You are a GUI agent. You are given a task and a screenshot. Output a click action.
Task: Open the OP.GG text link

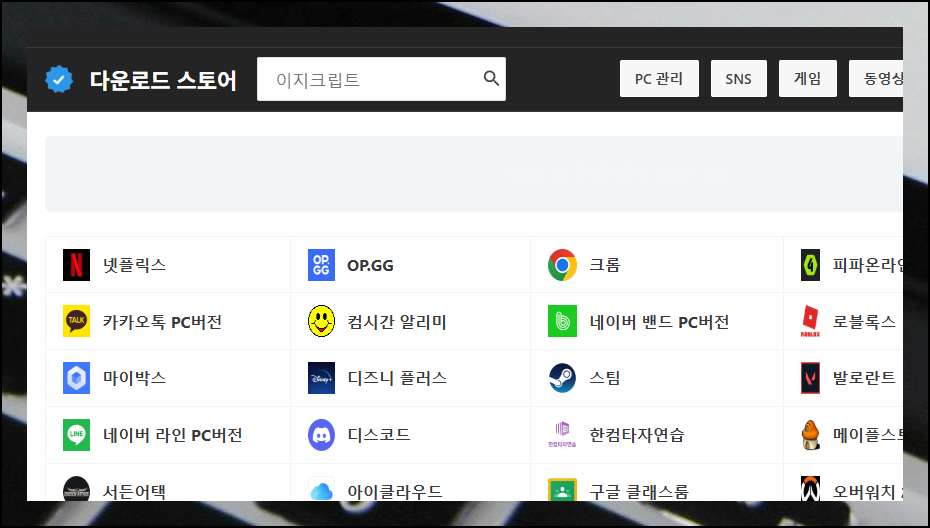click(x=370, y=265)
